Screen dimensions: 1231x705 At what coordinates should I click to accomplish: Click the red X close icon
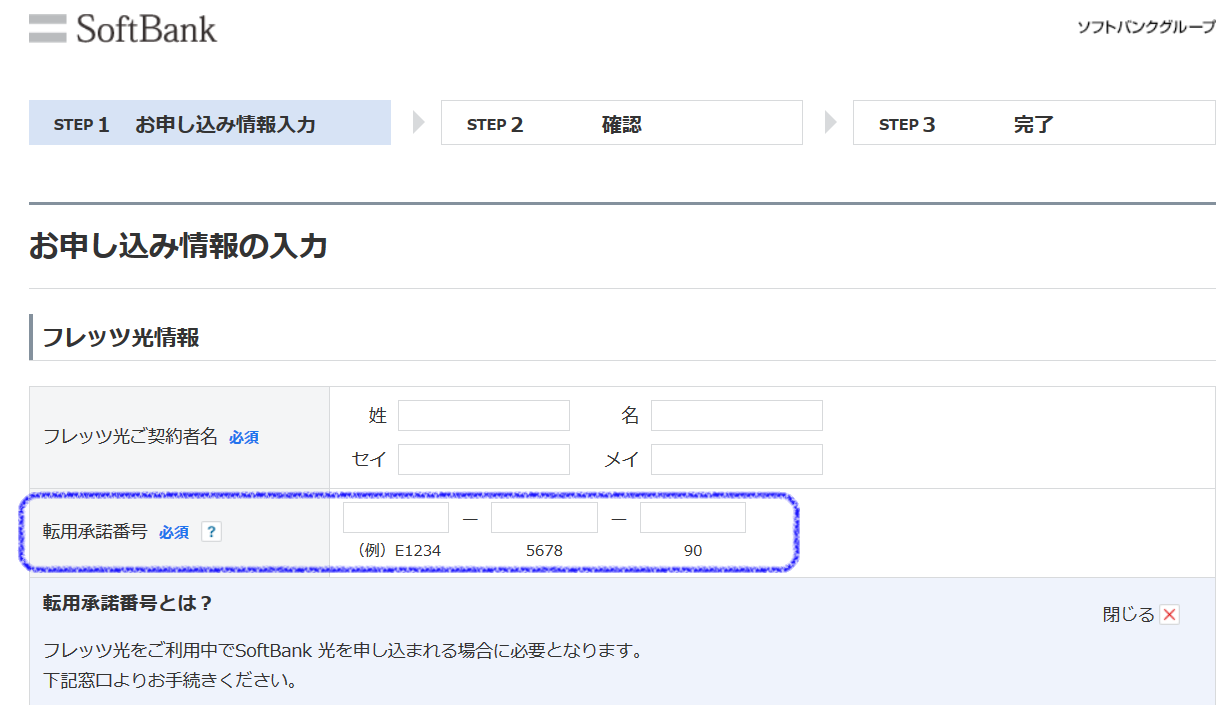click(1169, 614)
